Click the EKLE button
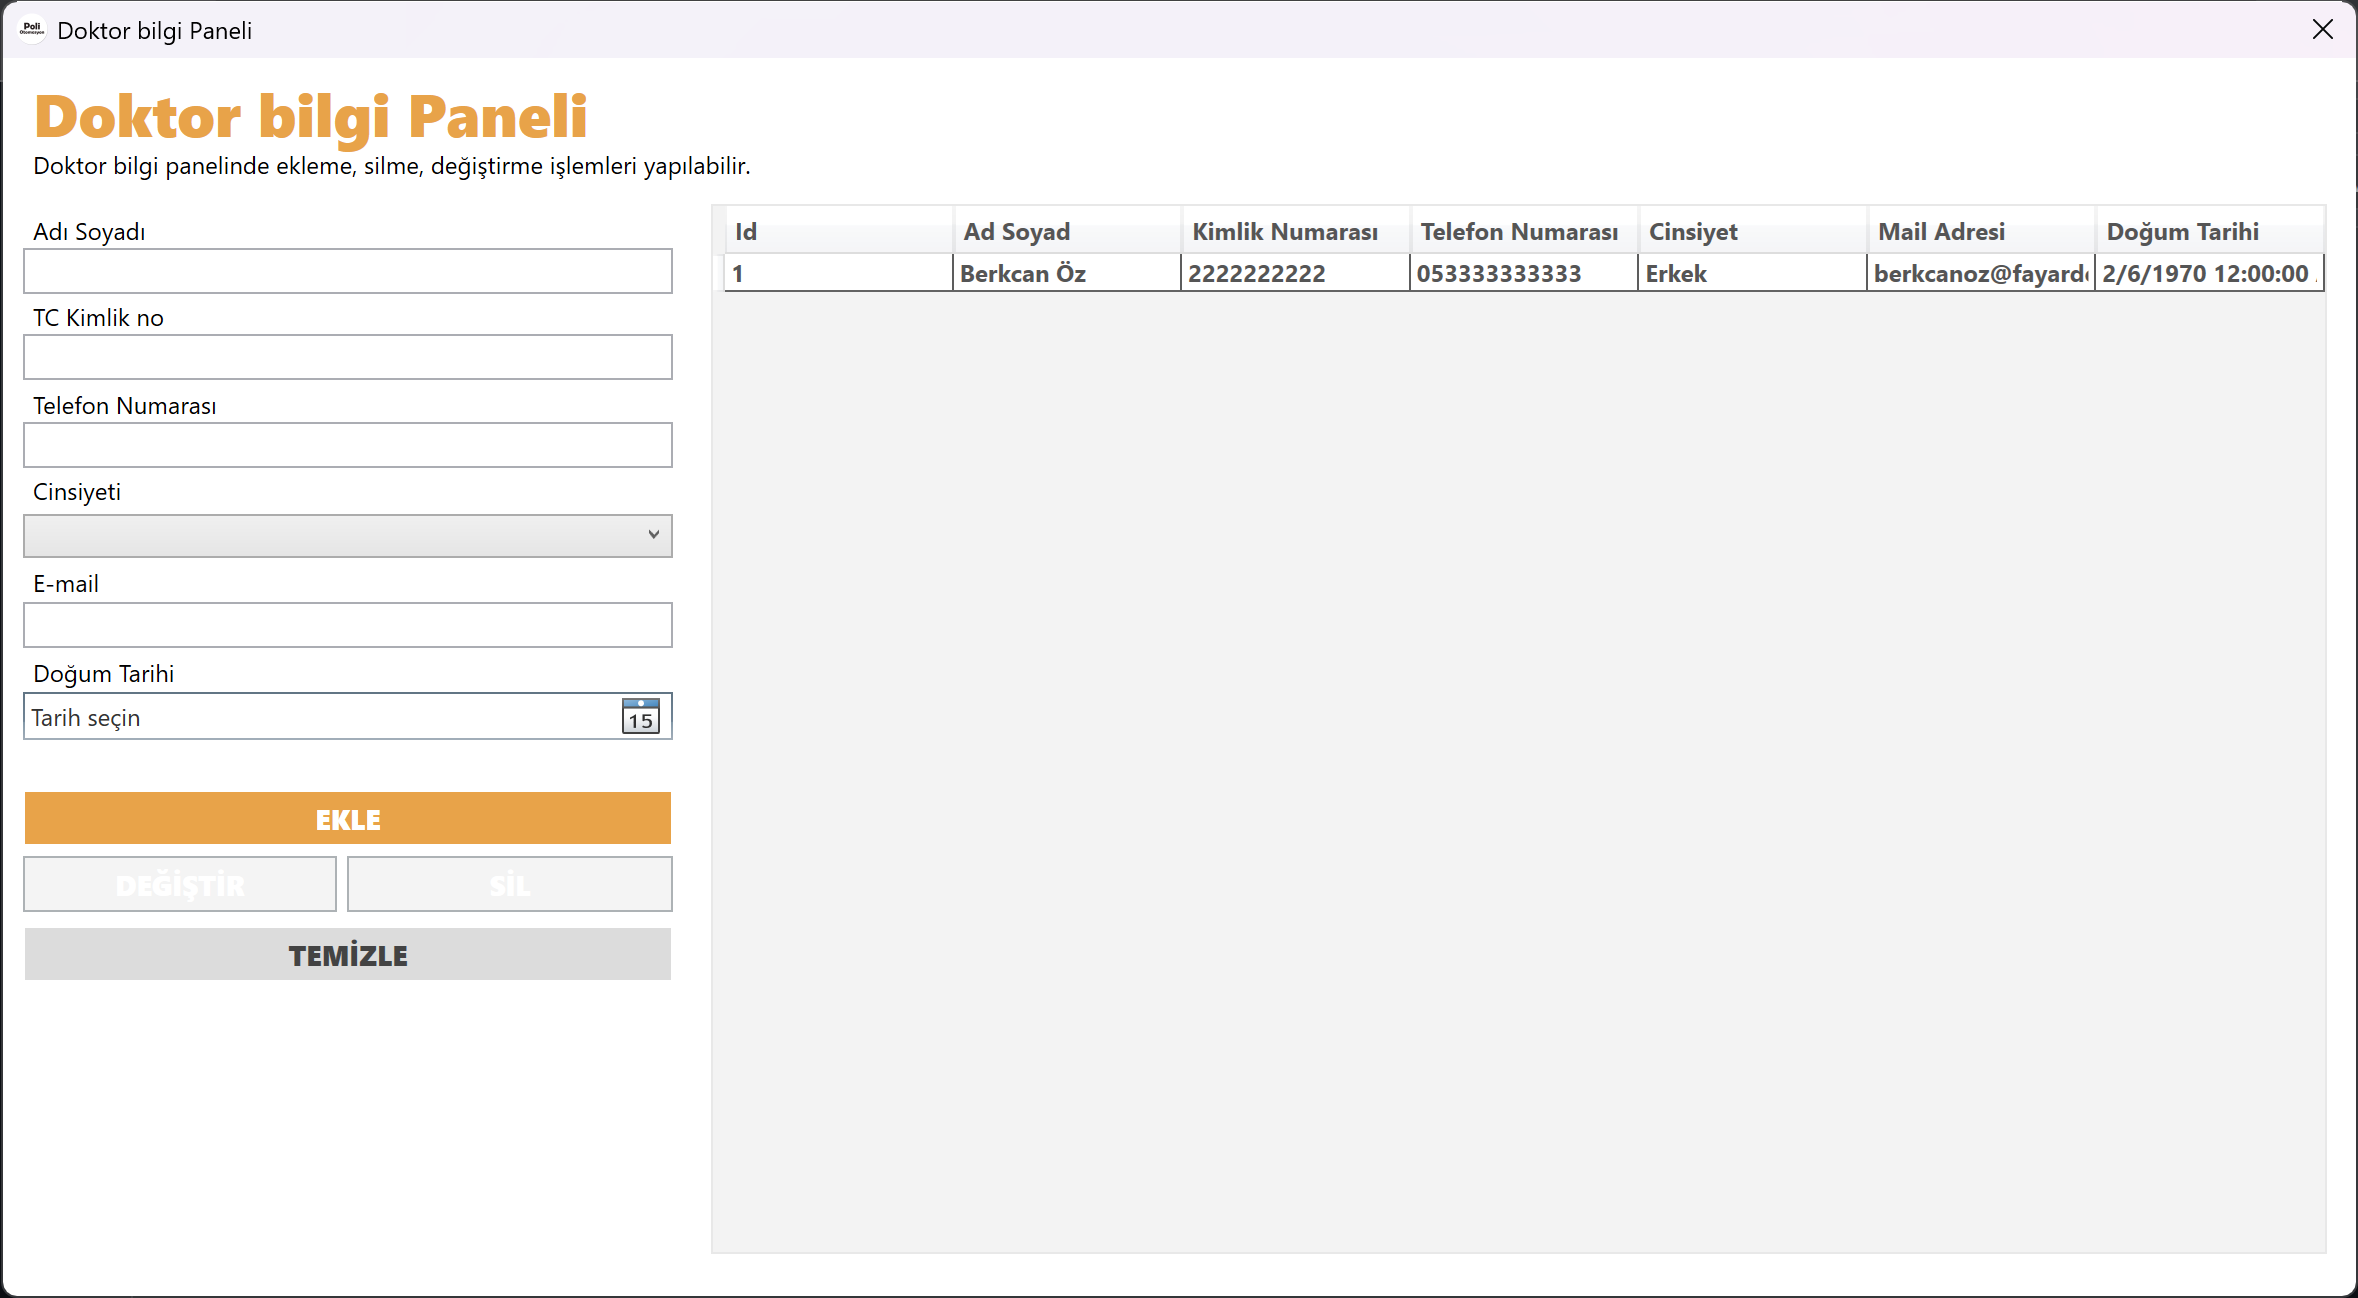 [x=348, y=818]
